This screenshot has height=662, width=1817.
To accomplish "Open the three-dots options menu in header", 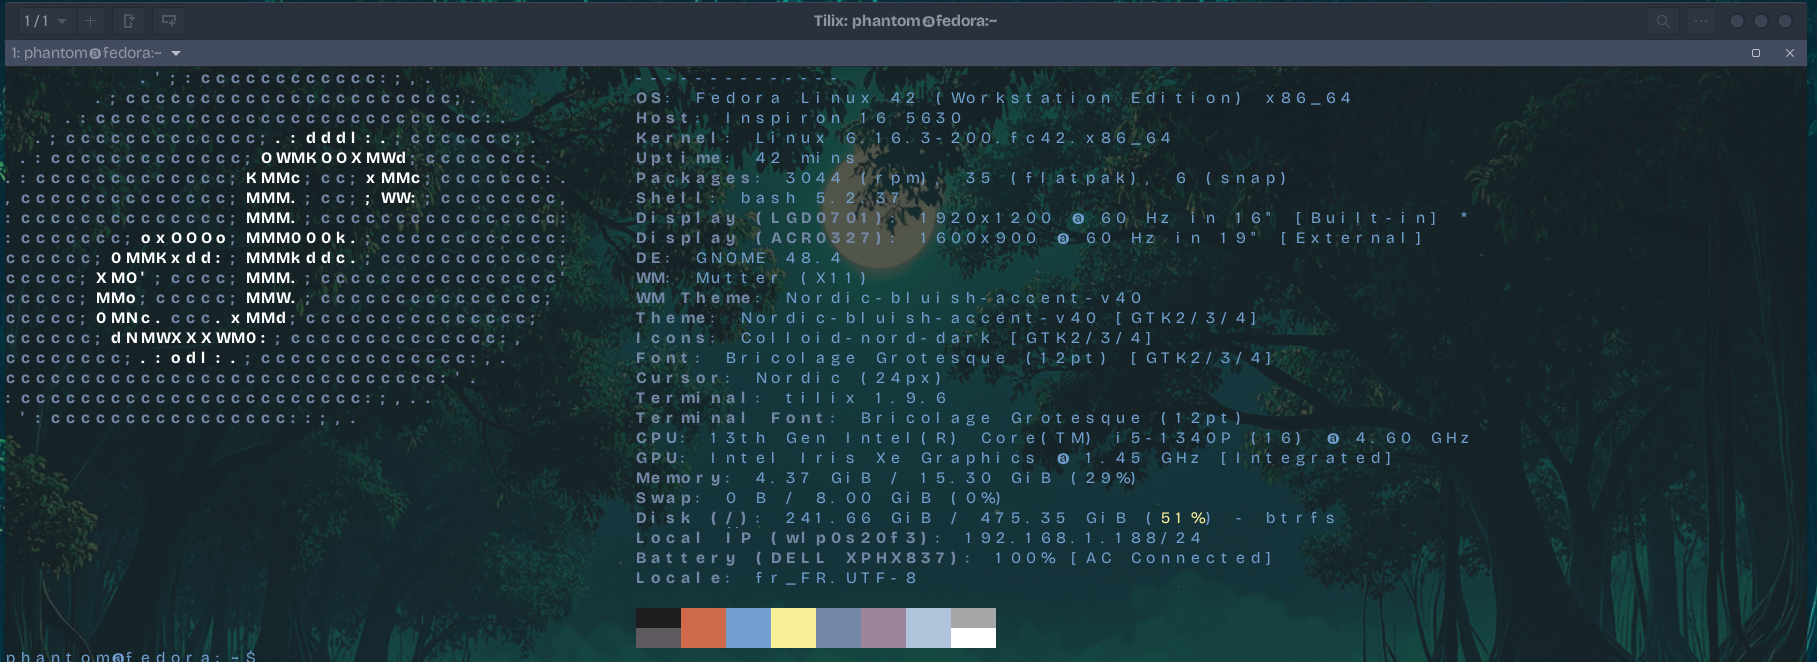I will point(1700,21).
